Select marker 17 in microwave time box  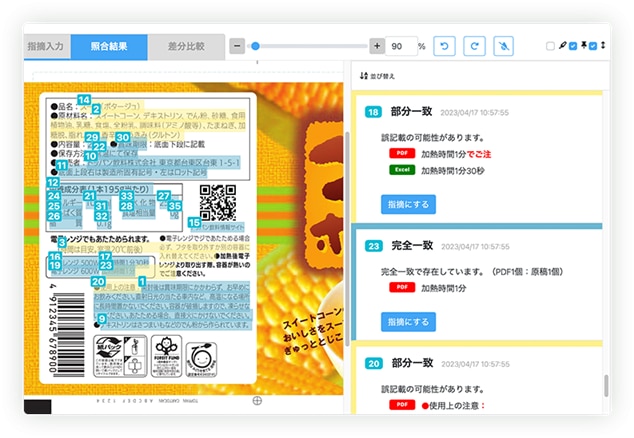(105, 256)
